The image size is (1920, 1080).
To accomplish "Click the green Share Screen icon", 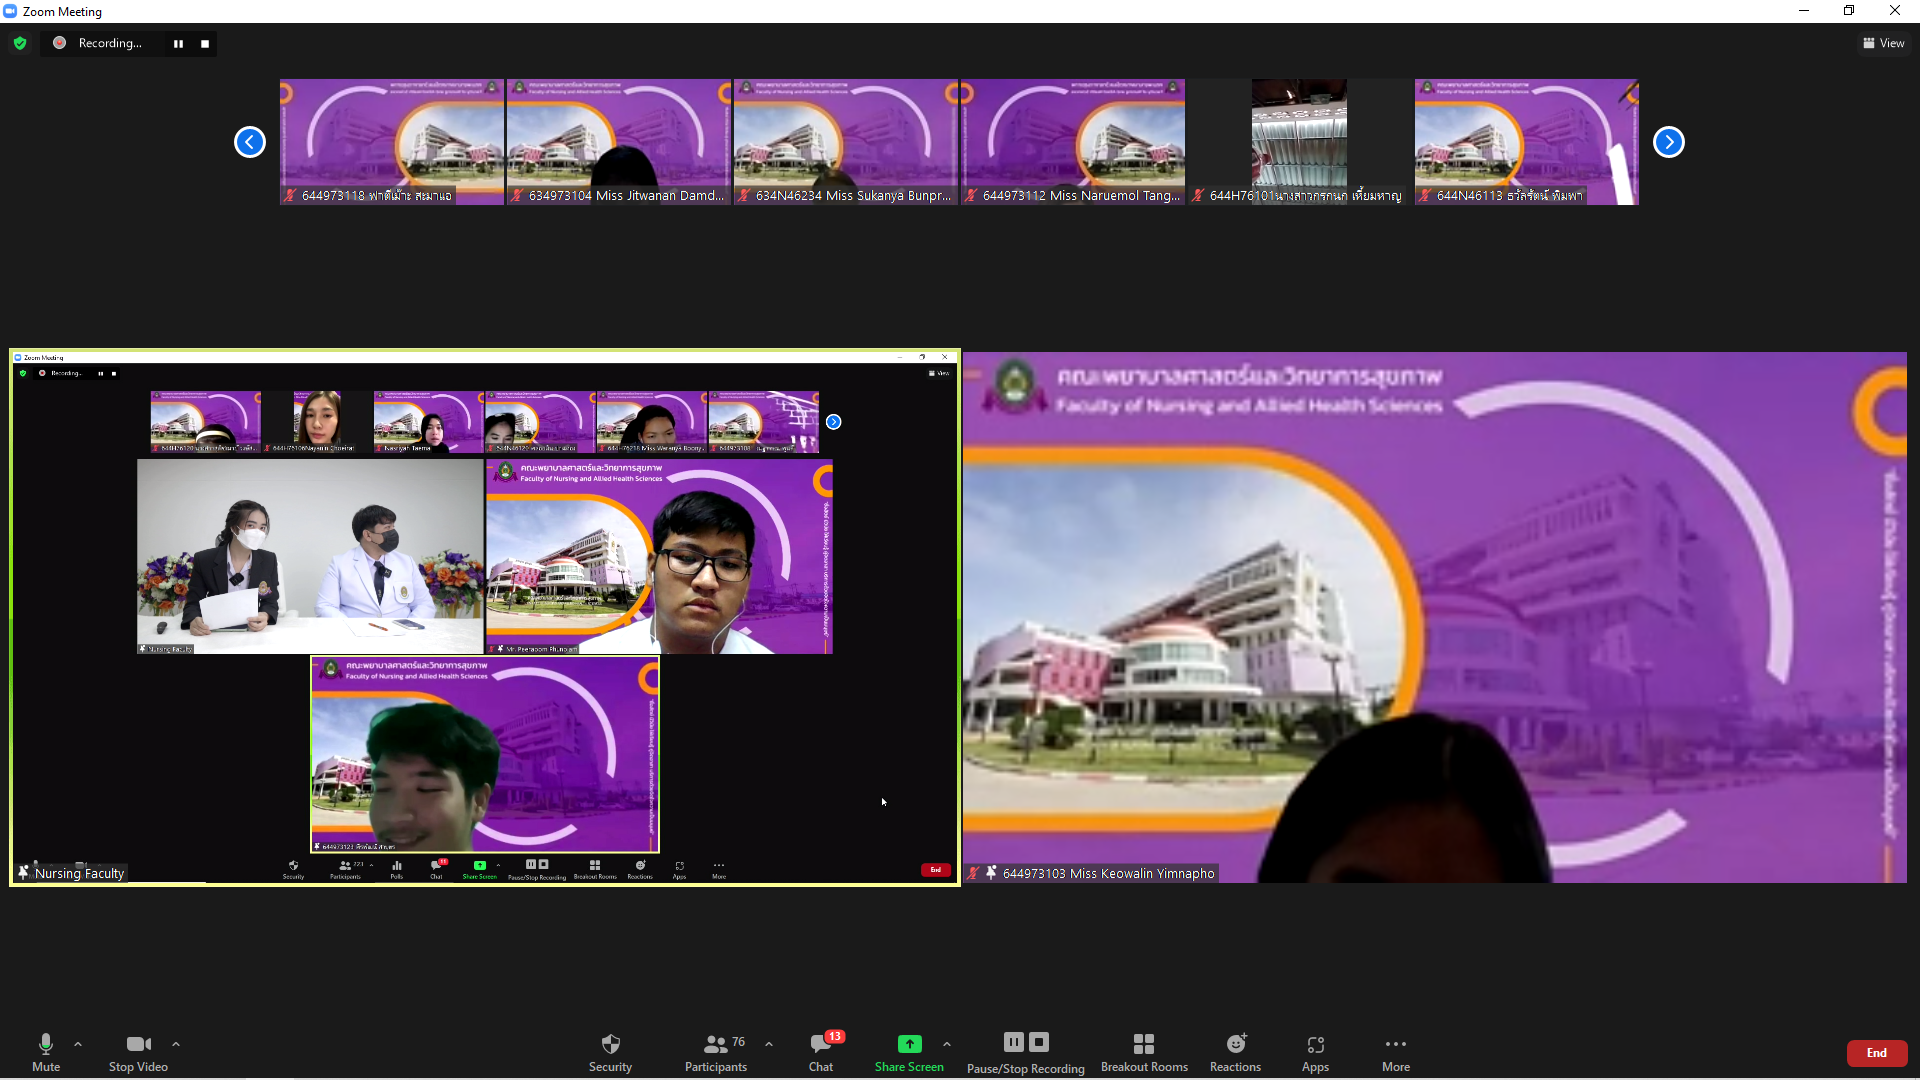I will point(909,1044).
